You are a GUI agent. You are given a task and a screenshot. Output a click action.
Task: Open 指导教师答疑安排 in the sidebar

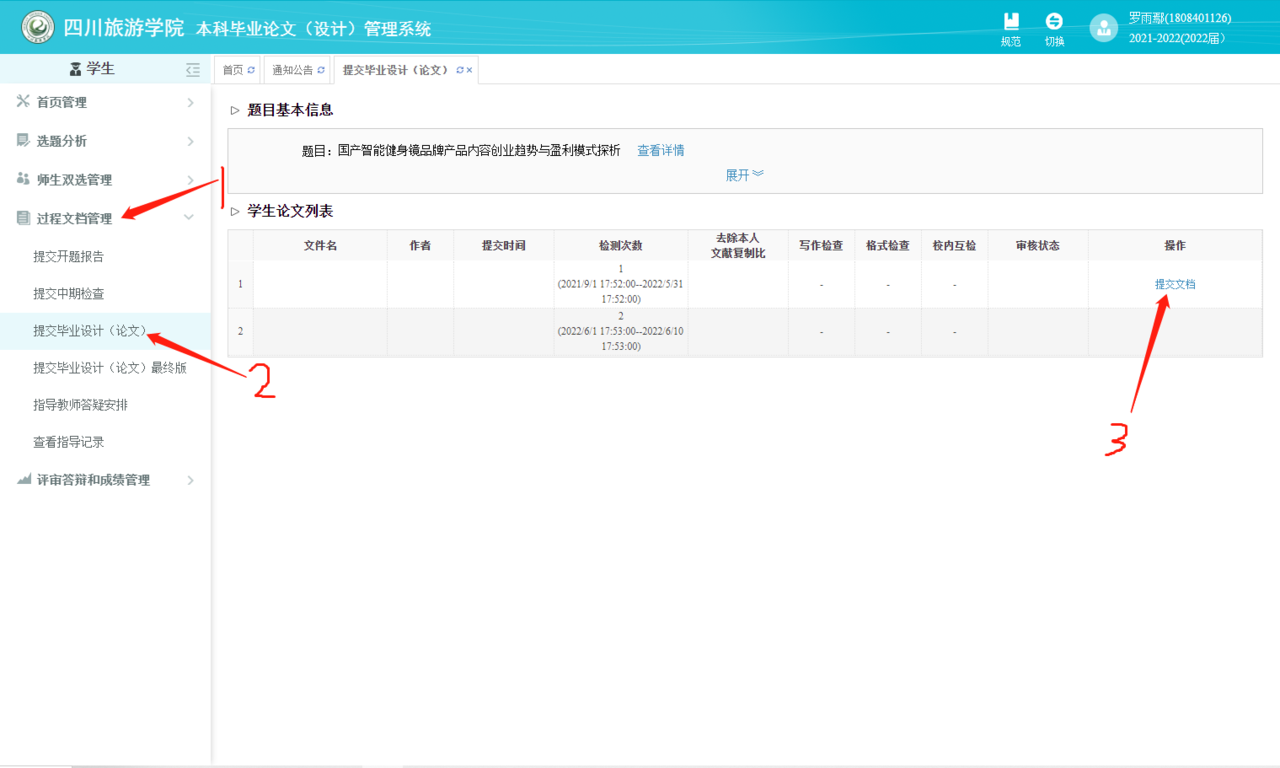[x=80, y=405]
